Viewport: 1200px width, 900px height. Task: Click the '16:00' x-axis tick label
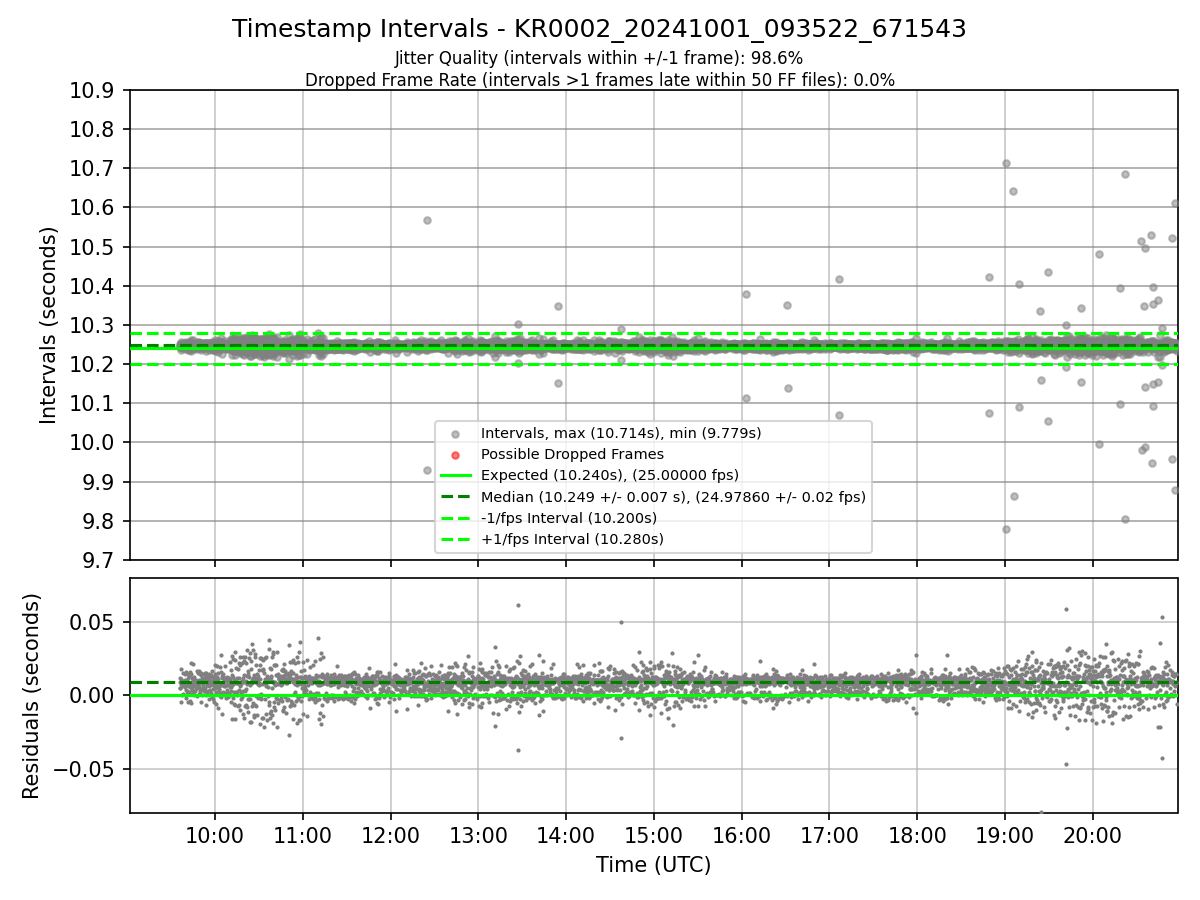point(742,836)
